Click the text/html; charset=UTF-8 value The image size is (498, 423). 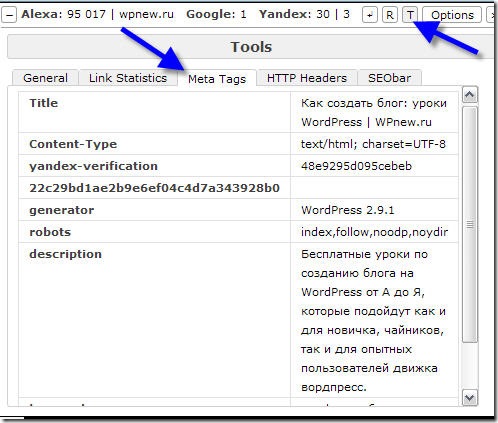(373, 144)
